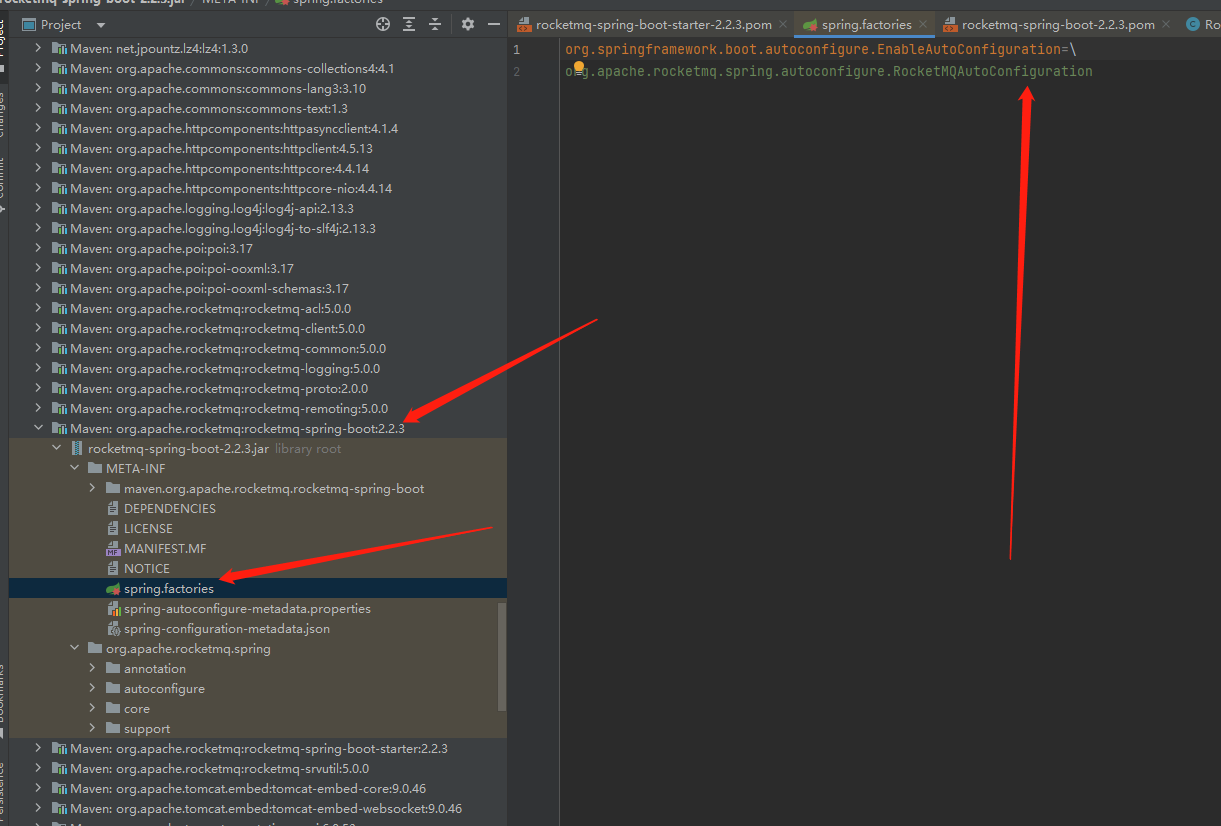Viewport: 1221px width, 826px height.
Task: Select Maven tomcat-embed-websocket:9.0.46 library row
Action: pyautogui.click(x=258, y=808)
